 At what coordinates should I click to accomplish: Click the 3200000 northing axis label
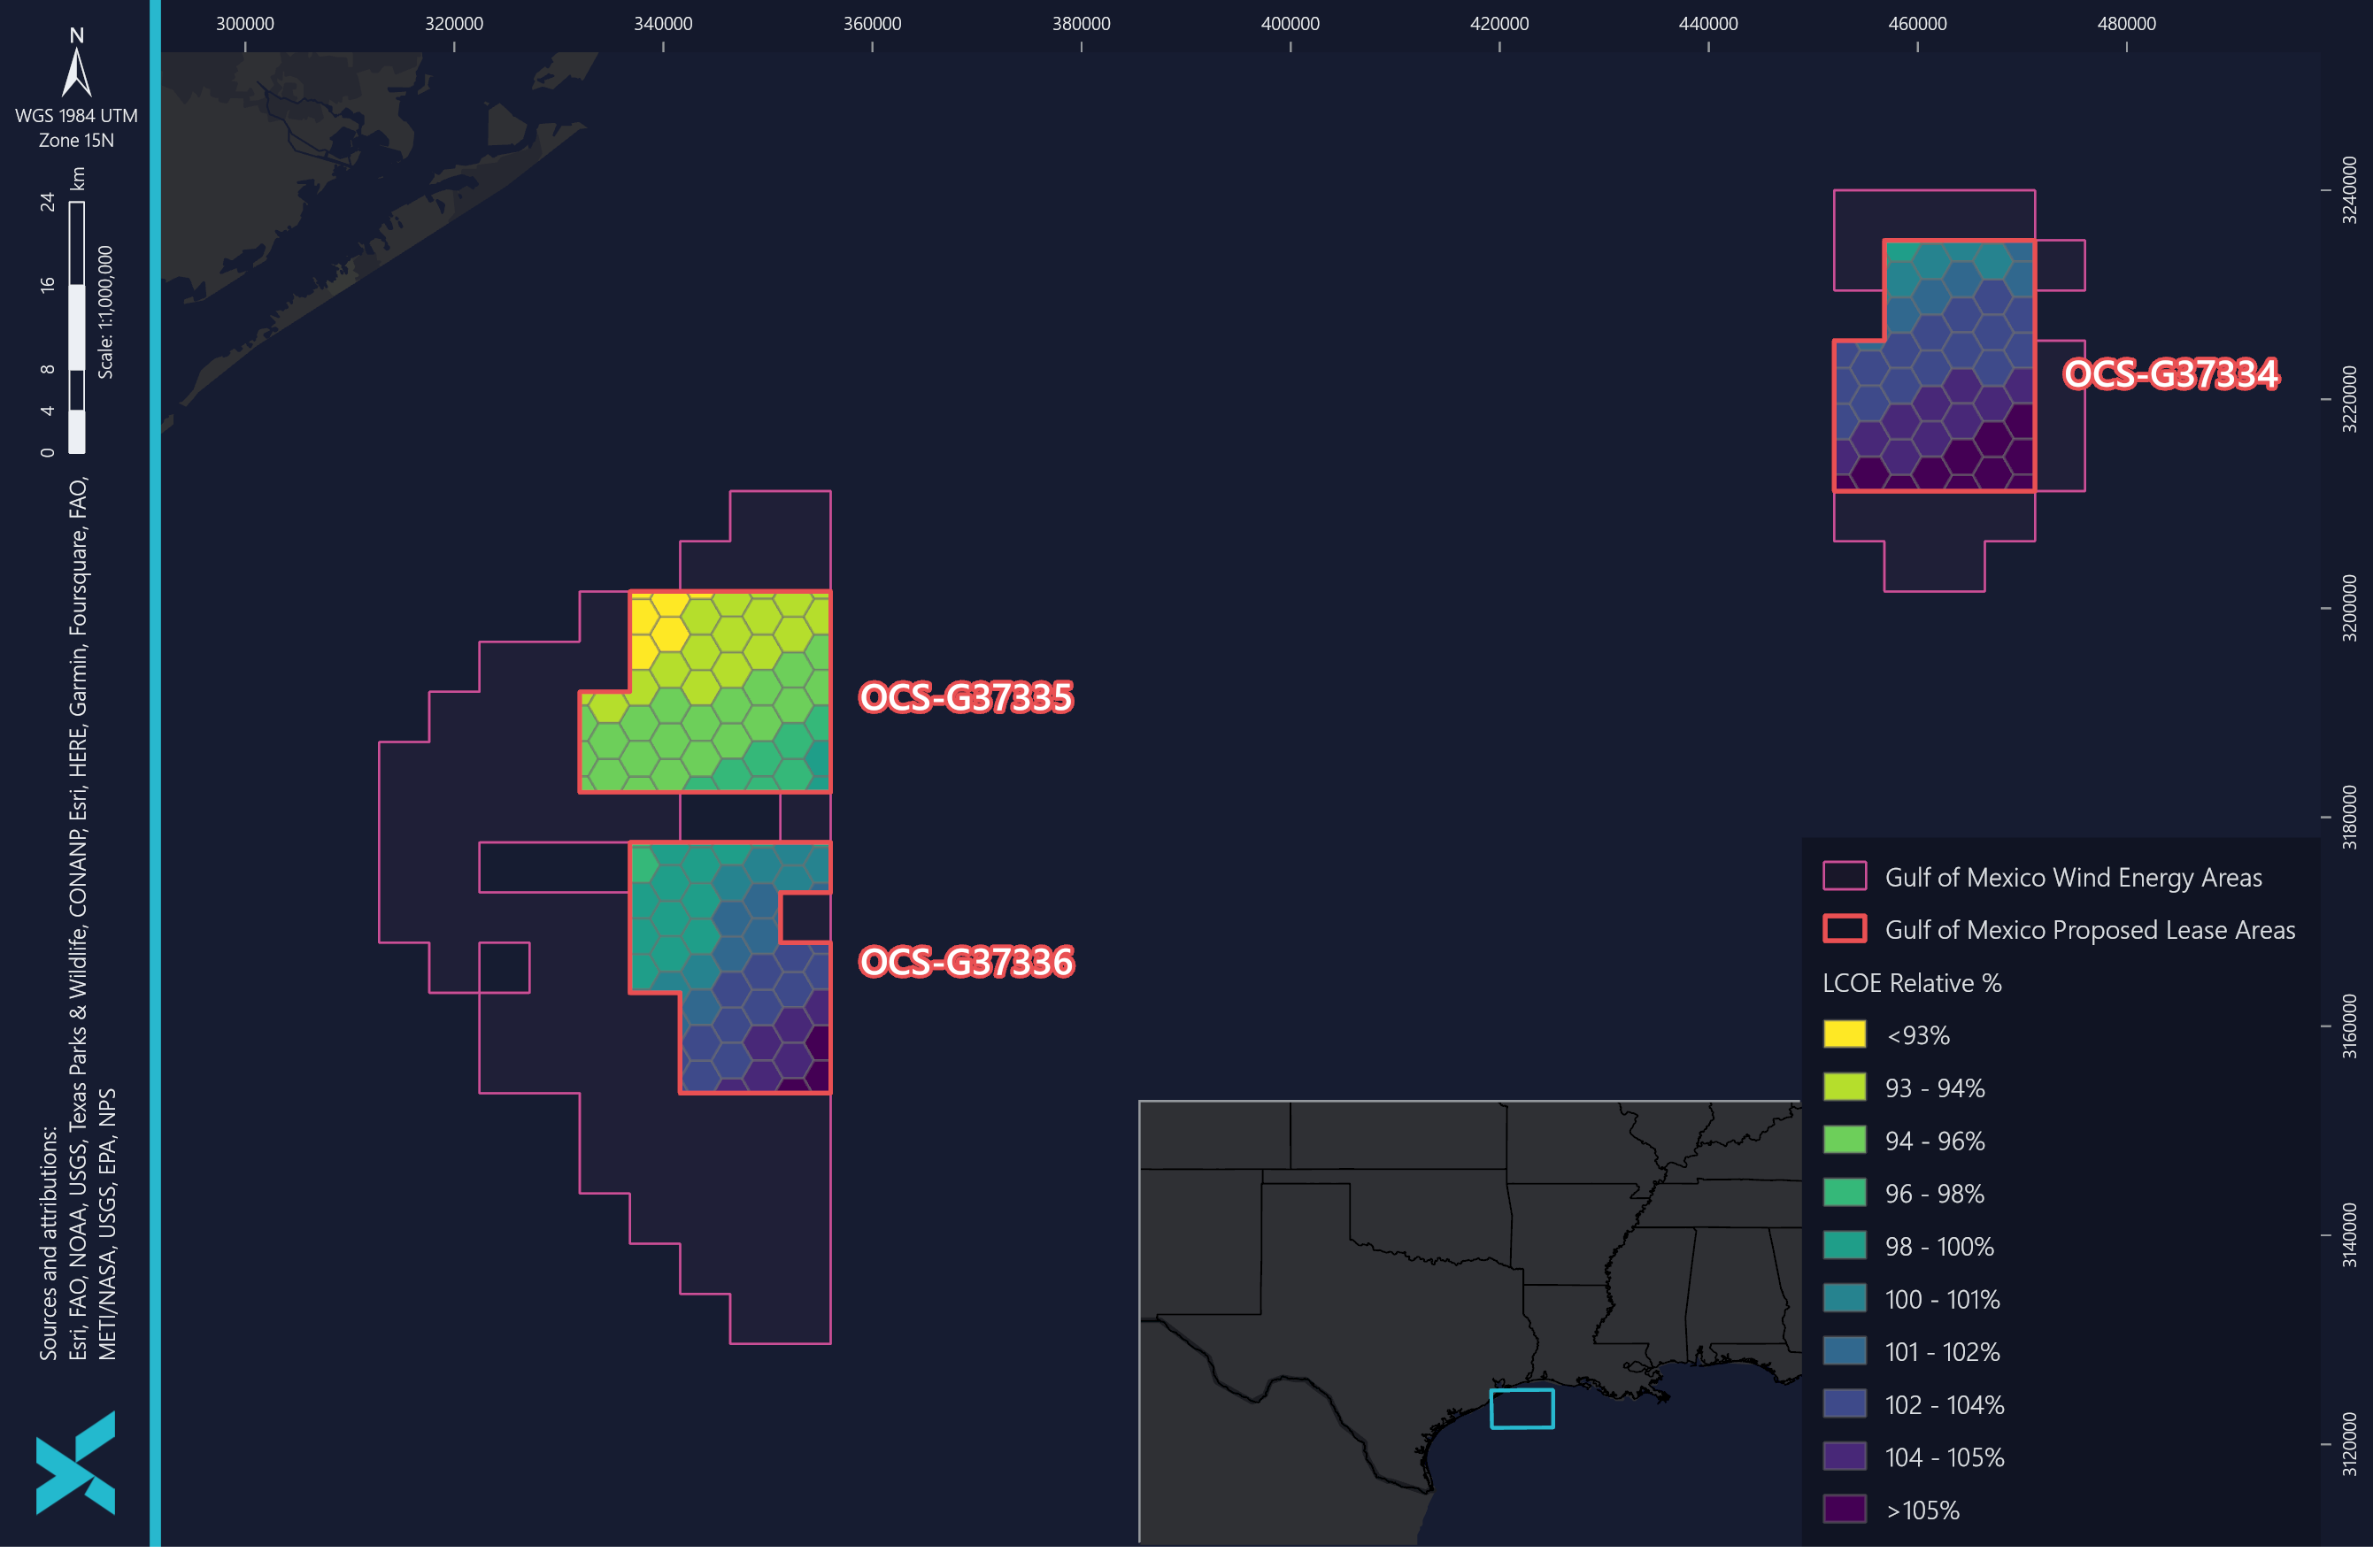point(2349,608)
